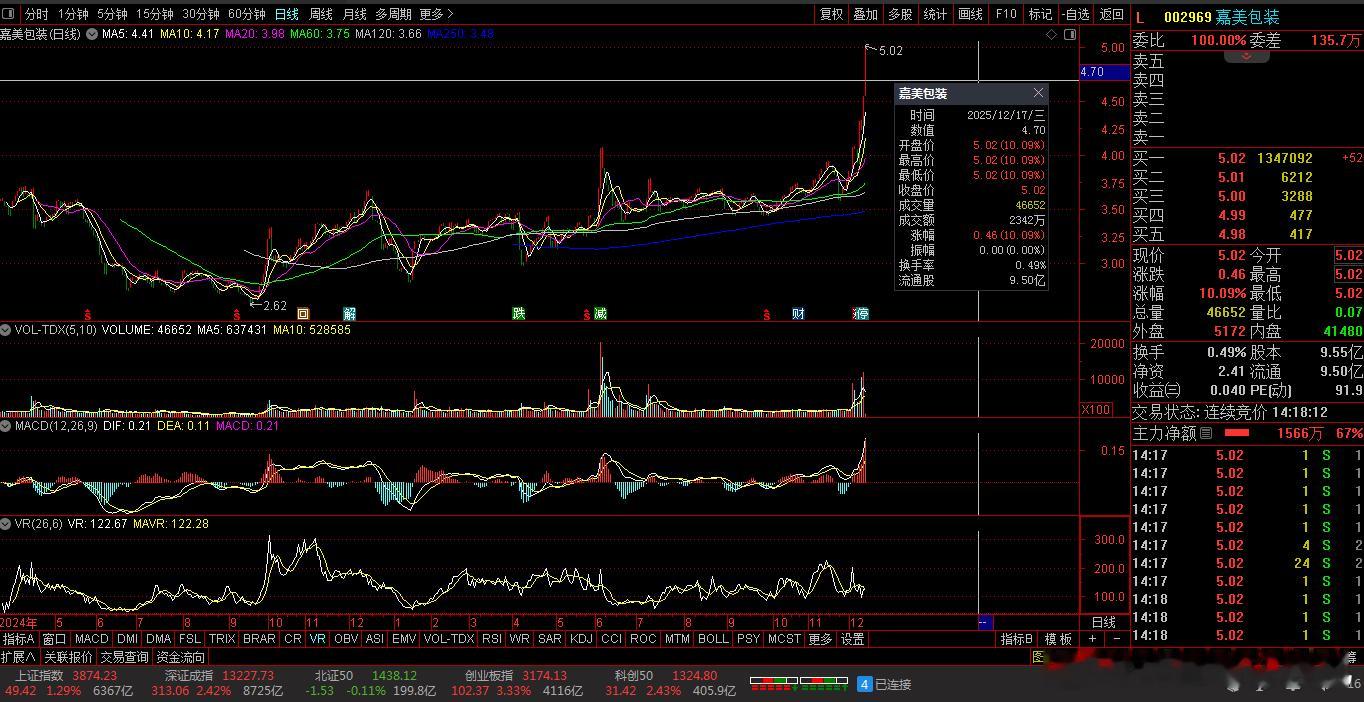Toggle the 扩展 expansion panel
Viewport: 1364px width, 702px height.
[18, 657]
